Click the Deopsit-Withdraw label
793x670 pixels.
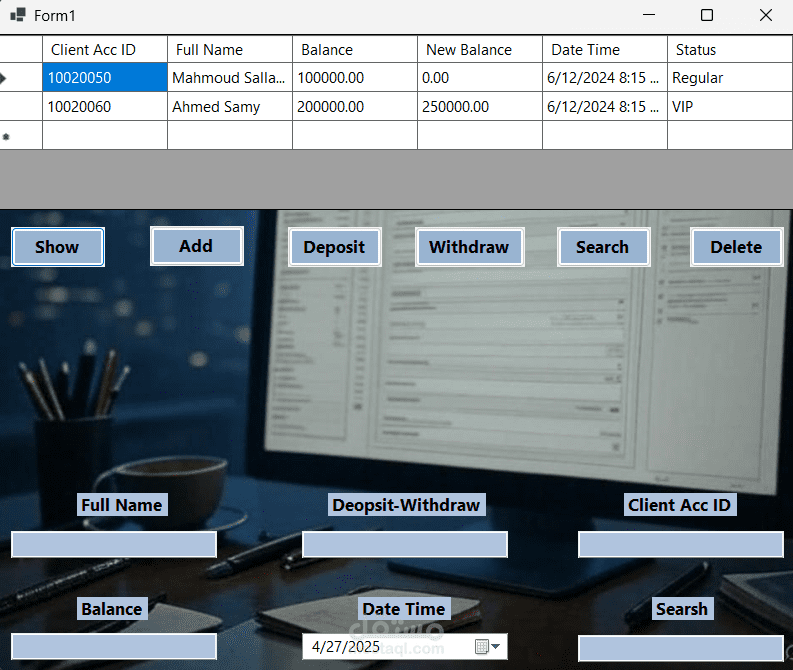click(x=407, y=505)
